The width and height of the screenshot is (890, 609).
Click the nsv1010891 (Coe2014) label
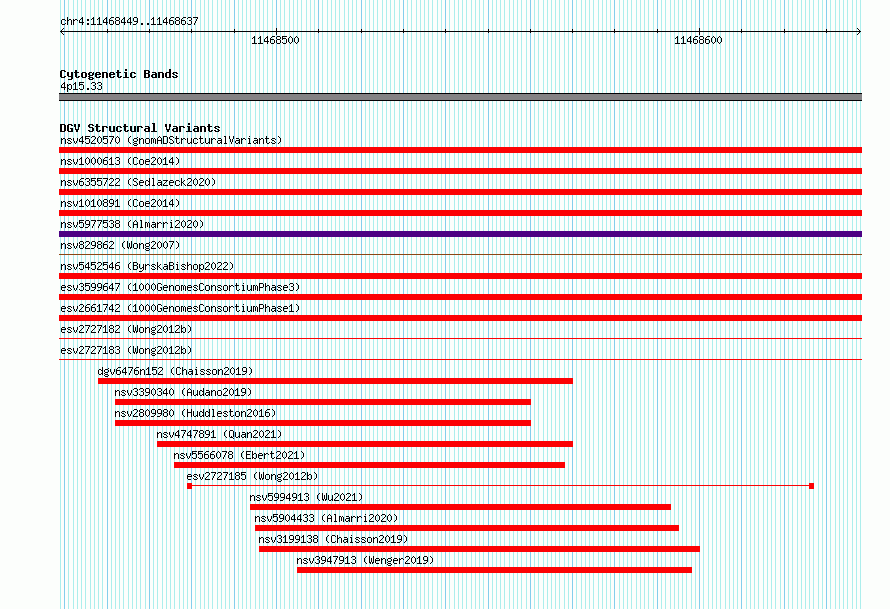(120, 203)
